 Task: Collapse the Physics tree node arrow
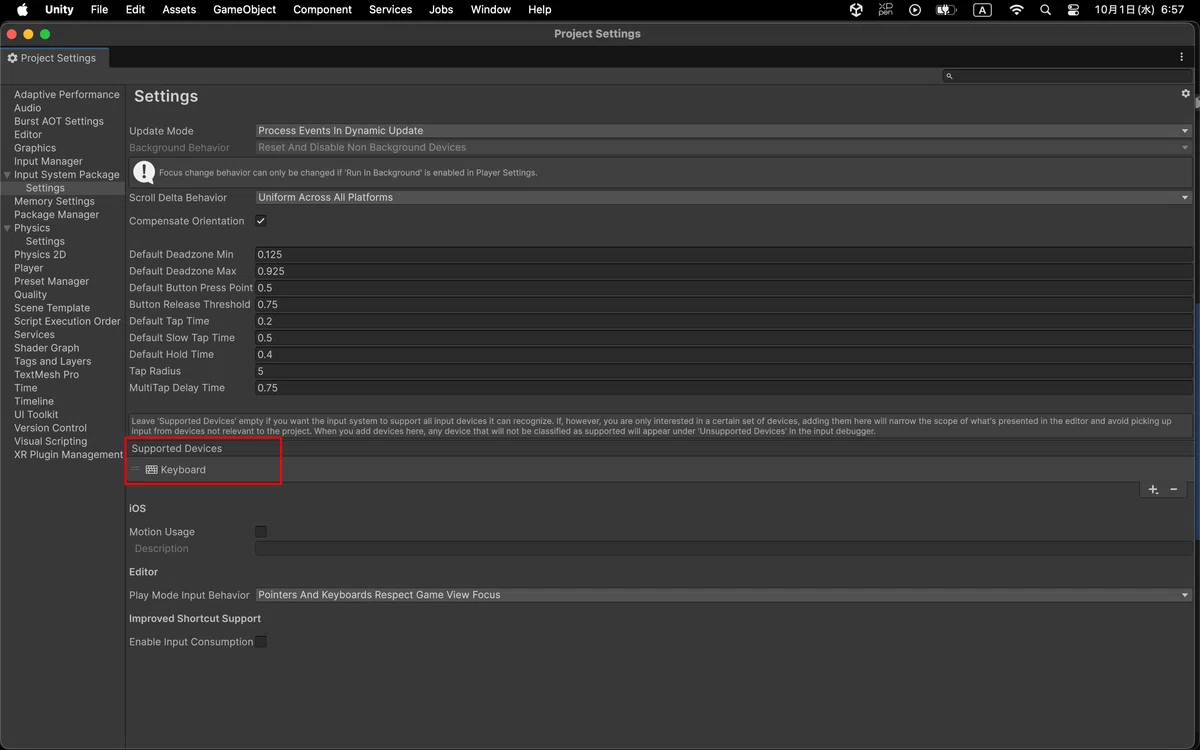click(8, 228)
